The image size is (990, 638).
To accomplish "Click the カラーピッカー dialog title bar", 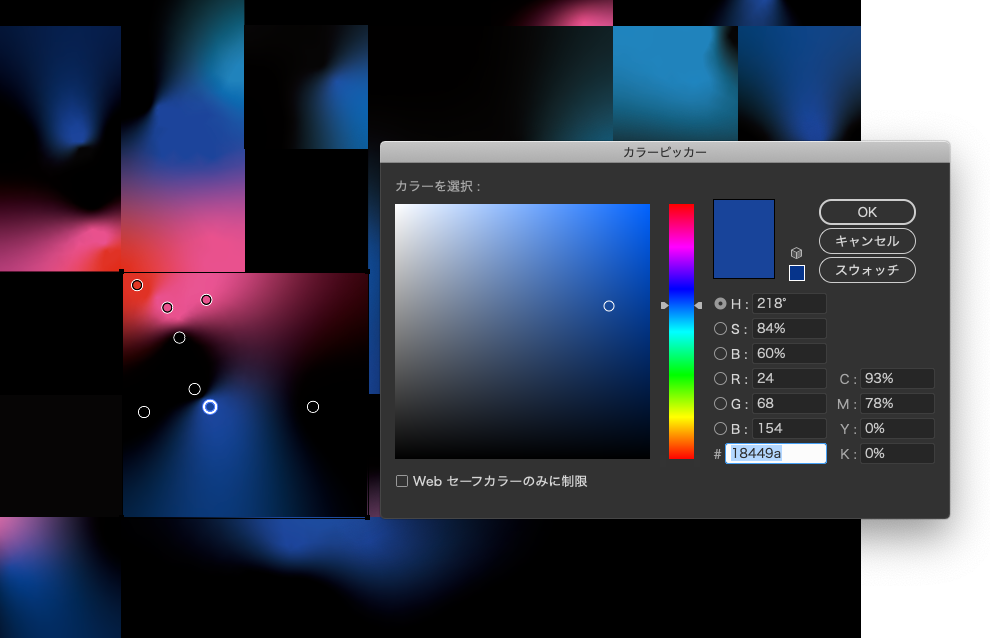I will click(x=665, y=152).
